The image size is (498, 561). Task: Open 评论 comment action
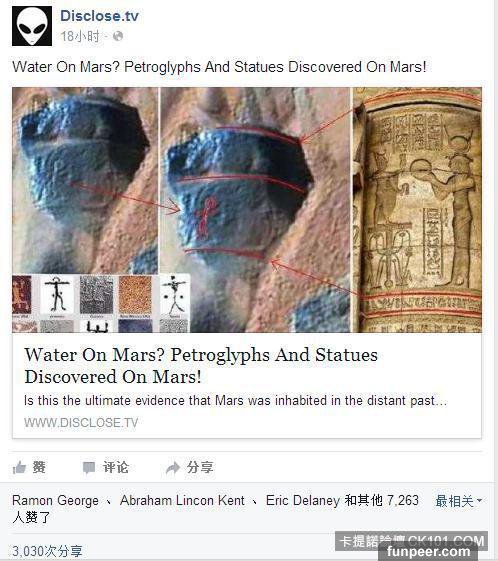[116, 467]
